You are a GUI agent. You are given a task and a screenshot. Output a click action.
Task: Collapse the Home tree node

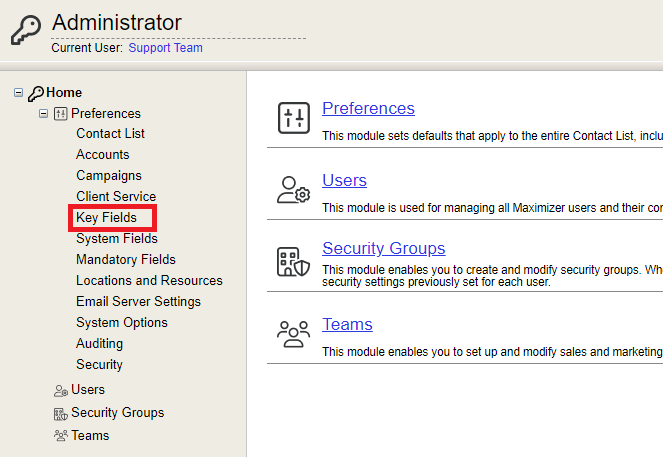tap(18, 92)
